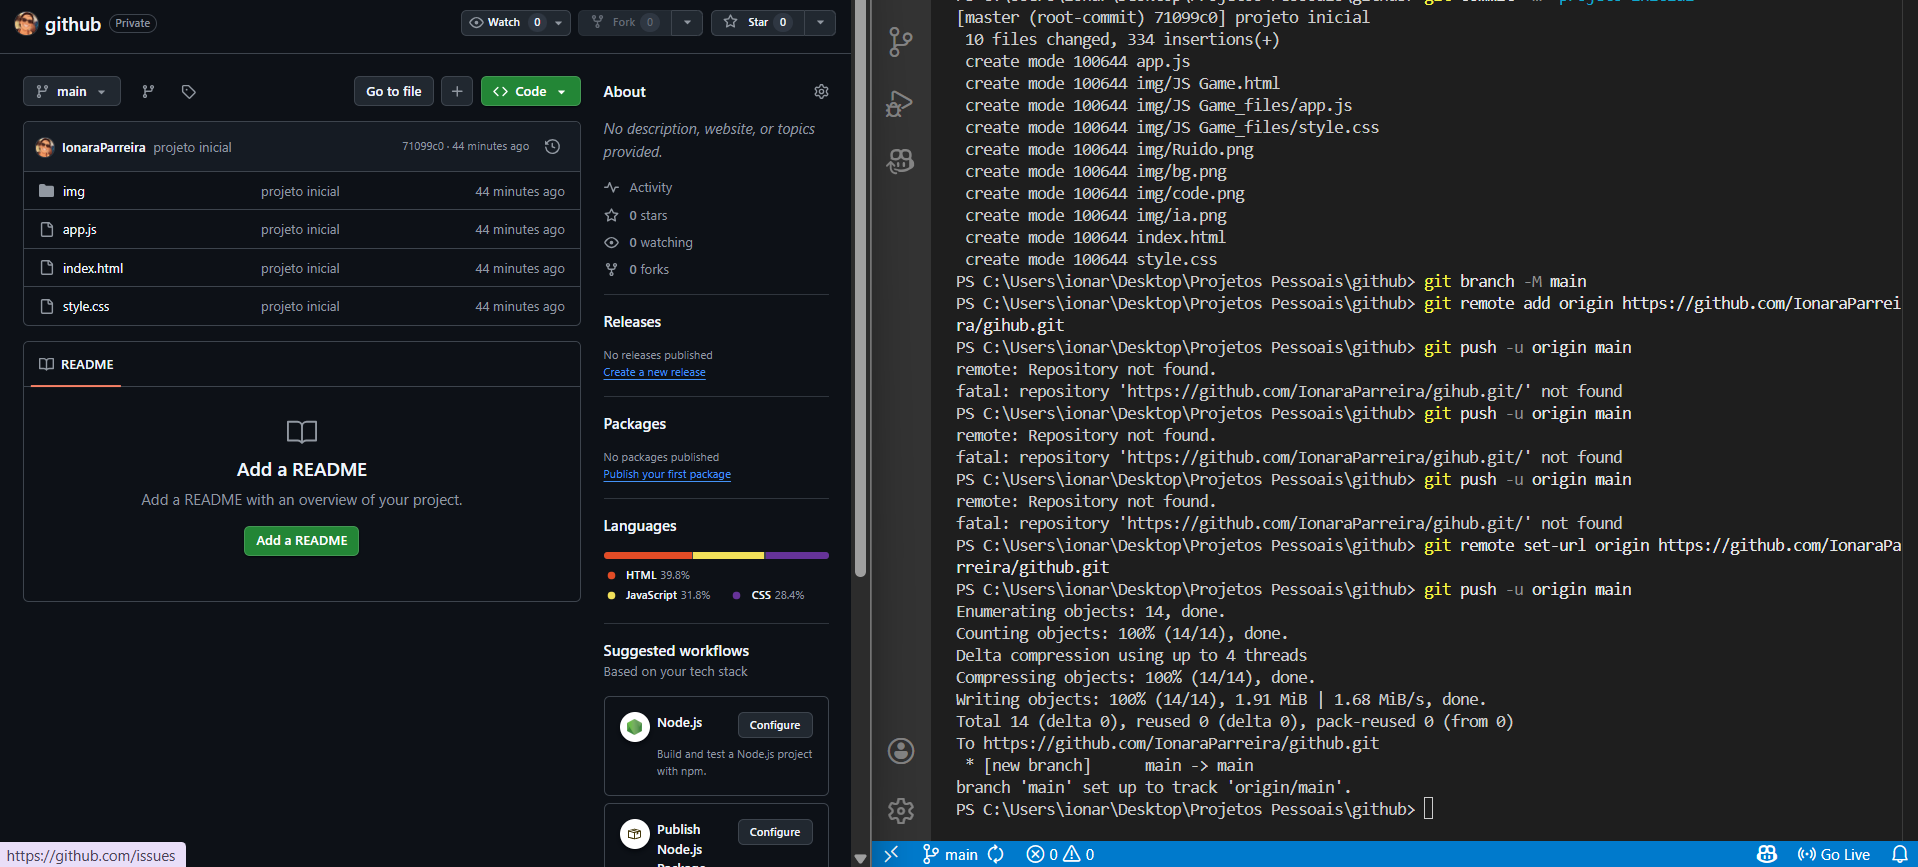1918x867 pixels.
Task: View tags icon in repository toolbar
Action: [x=188, y=92]
